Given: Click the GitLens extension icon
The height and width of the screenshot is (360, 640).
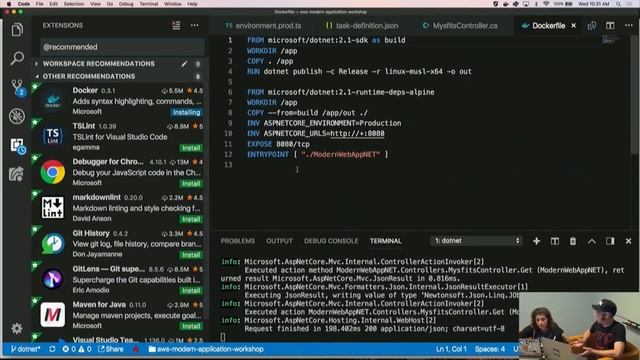Looking at the screenshot, I should click(x=53, y=279).
